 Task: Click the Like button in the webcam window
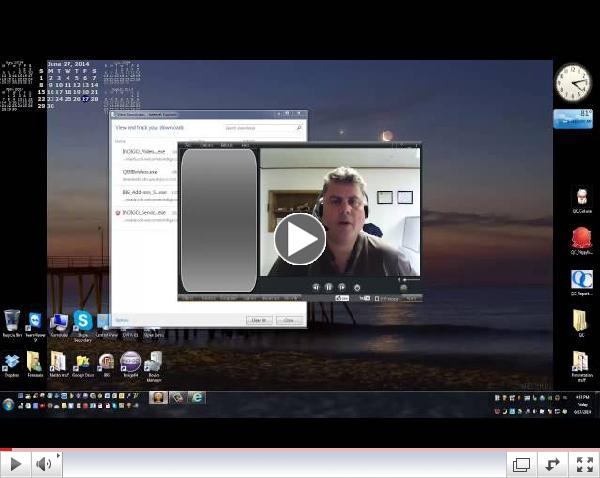click(342, 298)
